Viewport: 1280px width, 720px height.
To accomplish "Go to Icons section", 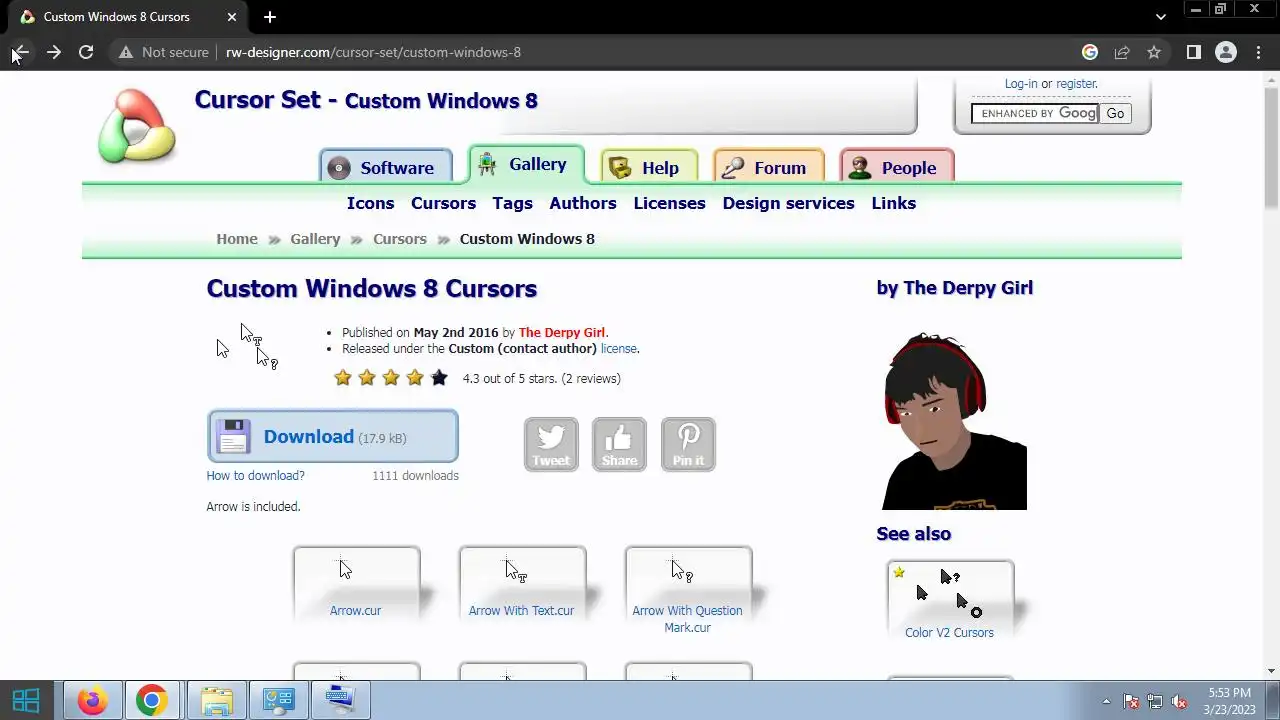I will tap(370, 203).
